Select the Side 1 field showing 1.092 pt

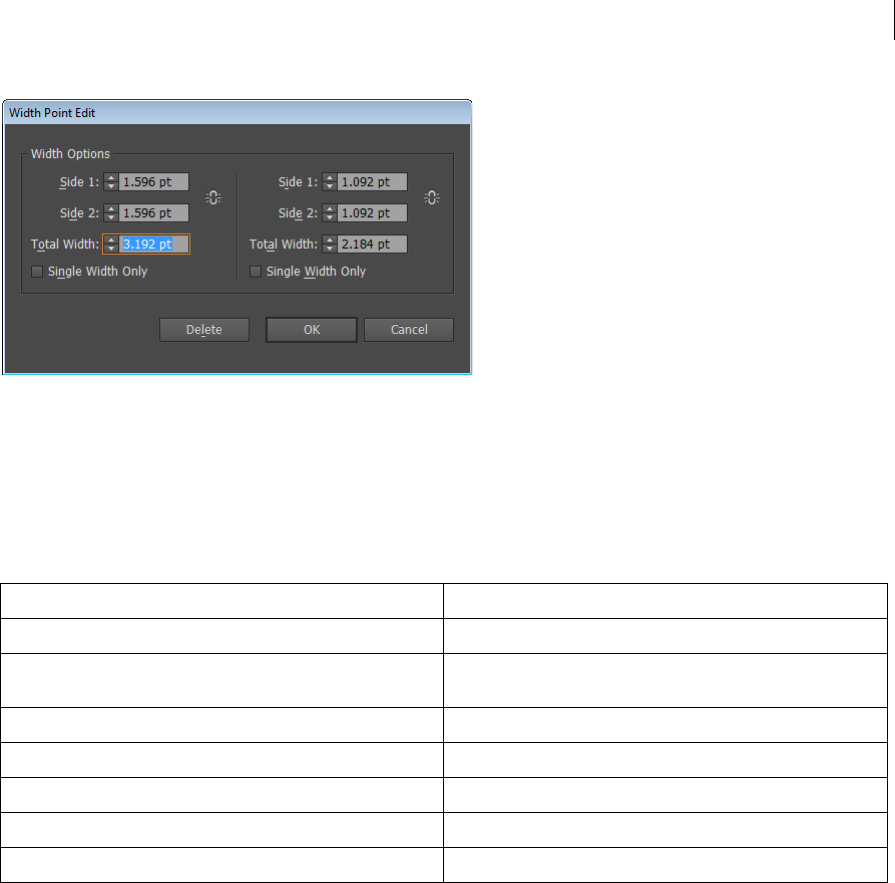[372, 182]
